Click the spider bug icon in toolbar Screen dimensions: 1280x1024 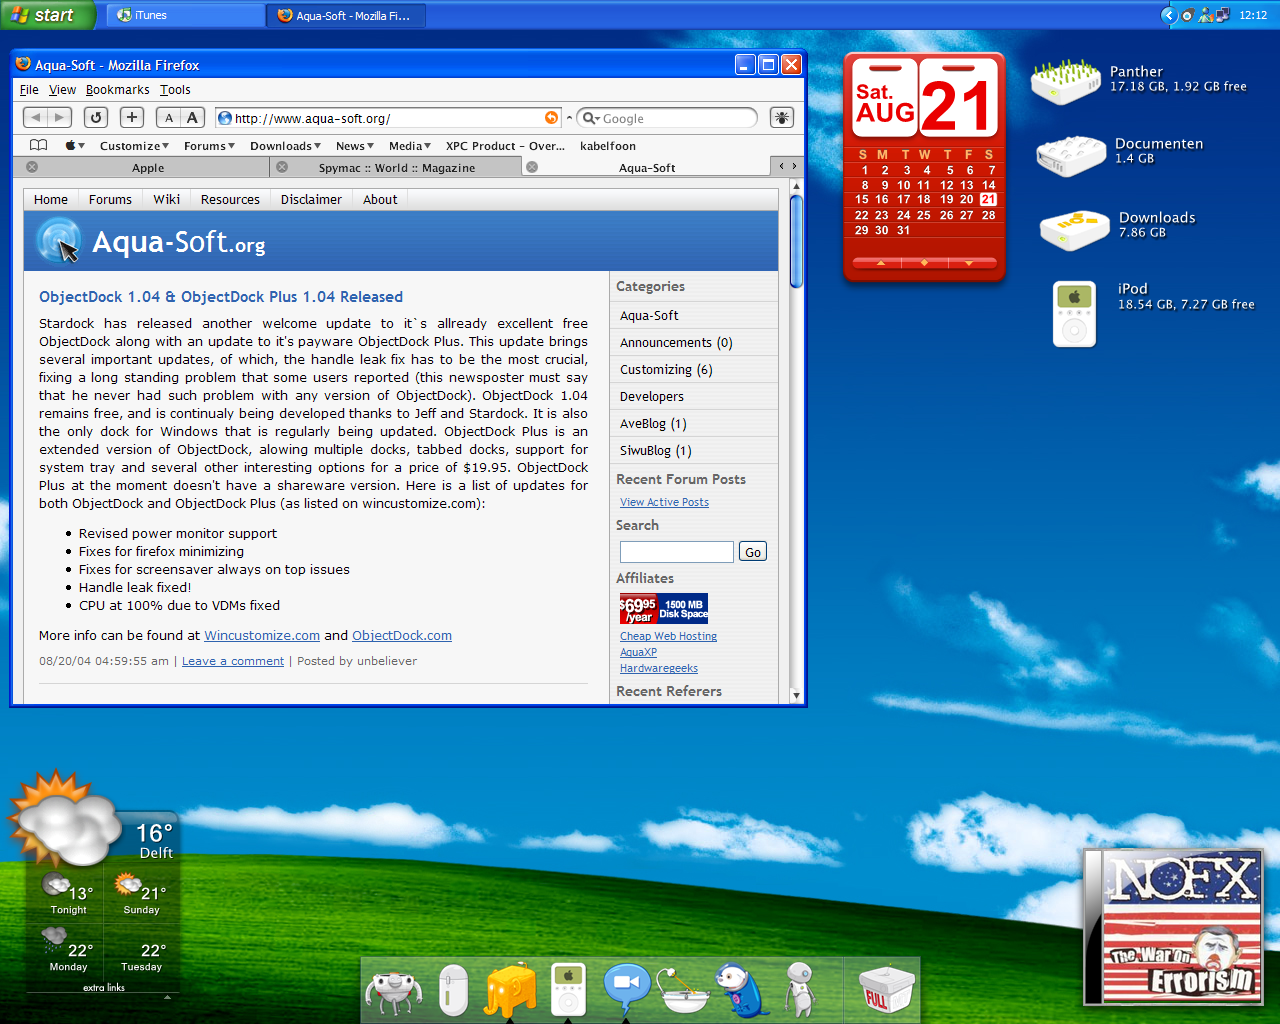pyautogui.click(x=782, y=117)
